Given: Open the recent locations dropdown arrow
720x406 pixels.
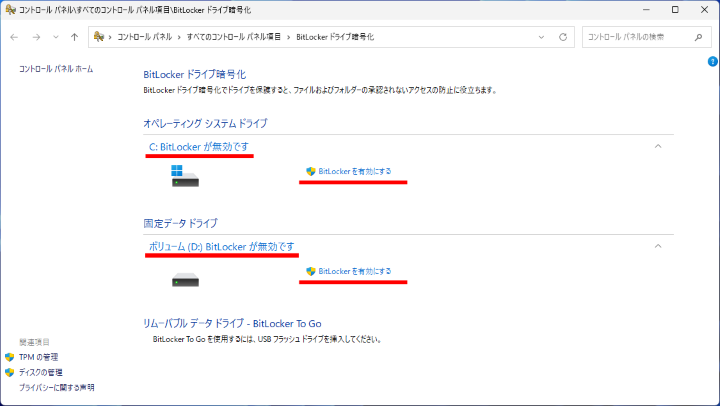Looking at the screenshot, I should click(56, 37).
